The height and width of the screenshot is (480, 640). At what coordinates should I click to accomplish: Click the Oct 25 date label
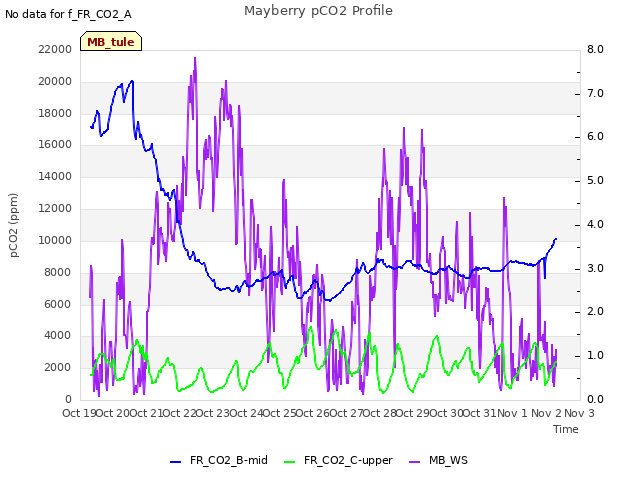coord(280,413)
